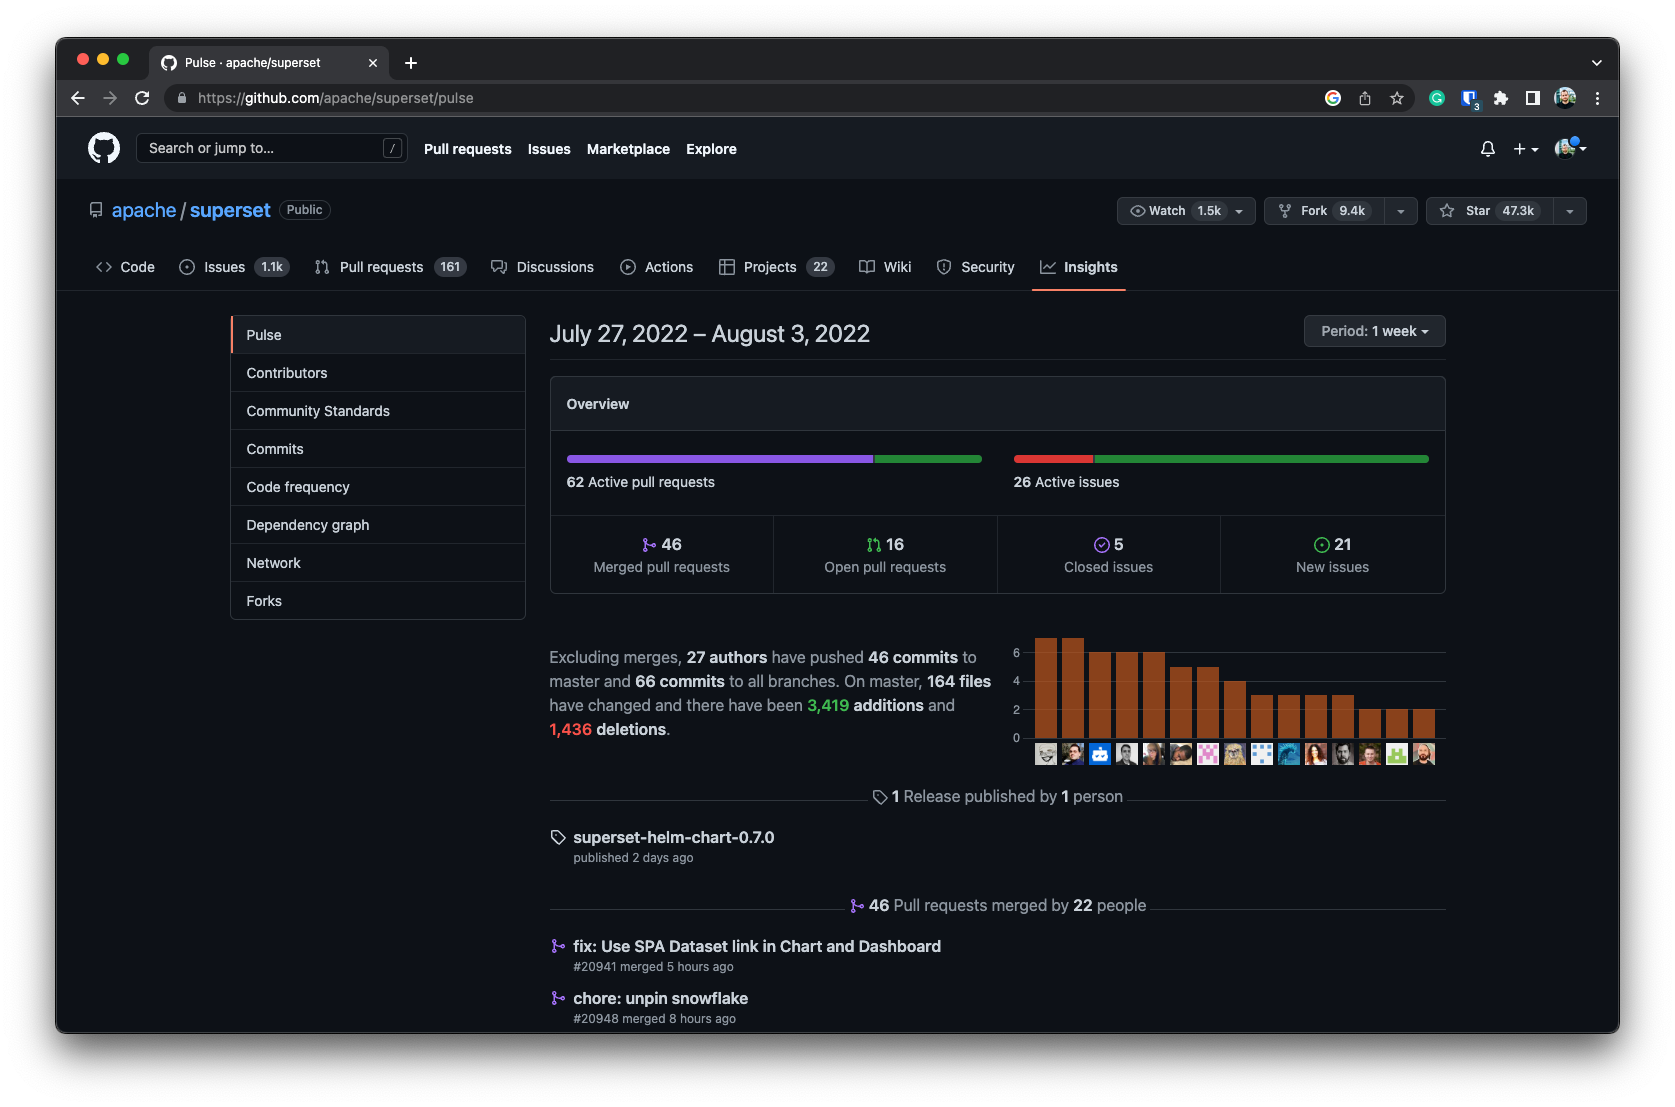Image resolution: width=1675 pixels, height=1107 pixels.
Task: Go back in the browser history
Action: (x=78, y=98)
